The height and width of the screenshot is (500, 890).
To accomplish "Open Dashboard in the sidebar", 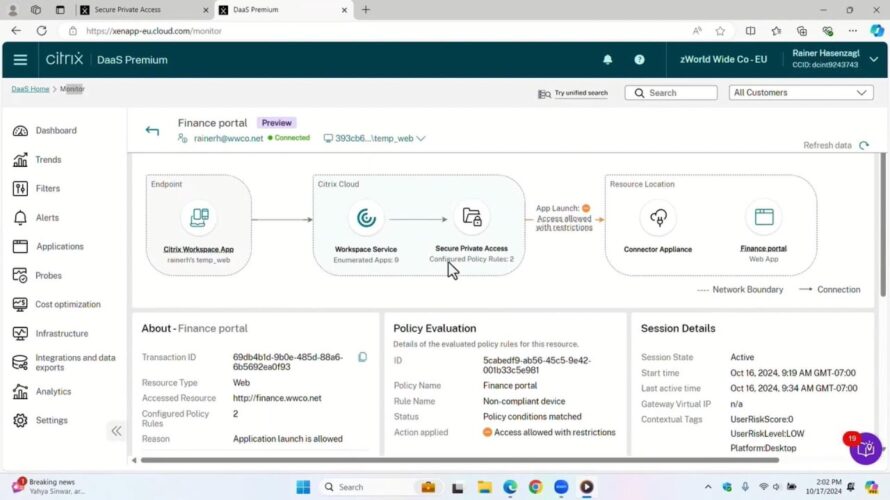I will pyautogui.click(x=56, y=131).
